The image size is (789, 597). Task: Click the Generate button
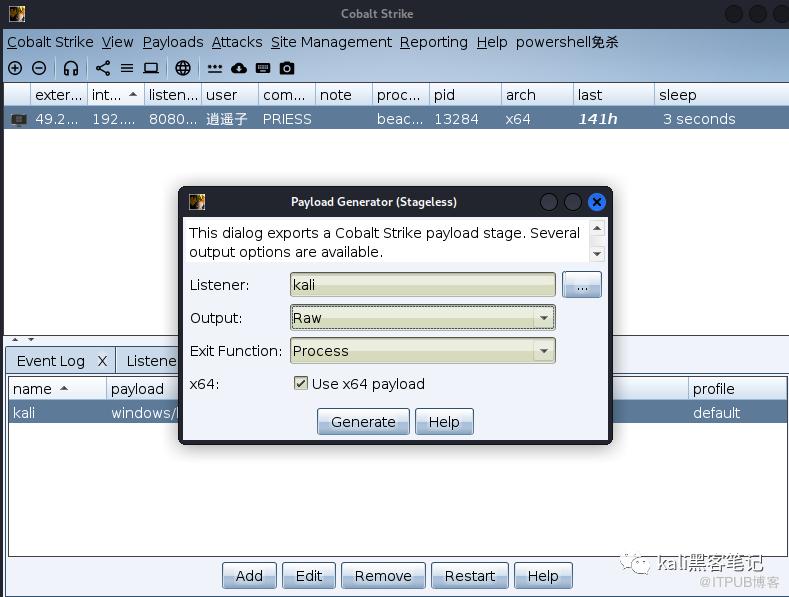363,421
